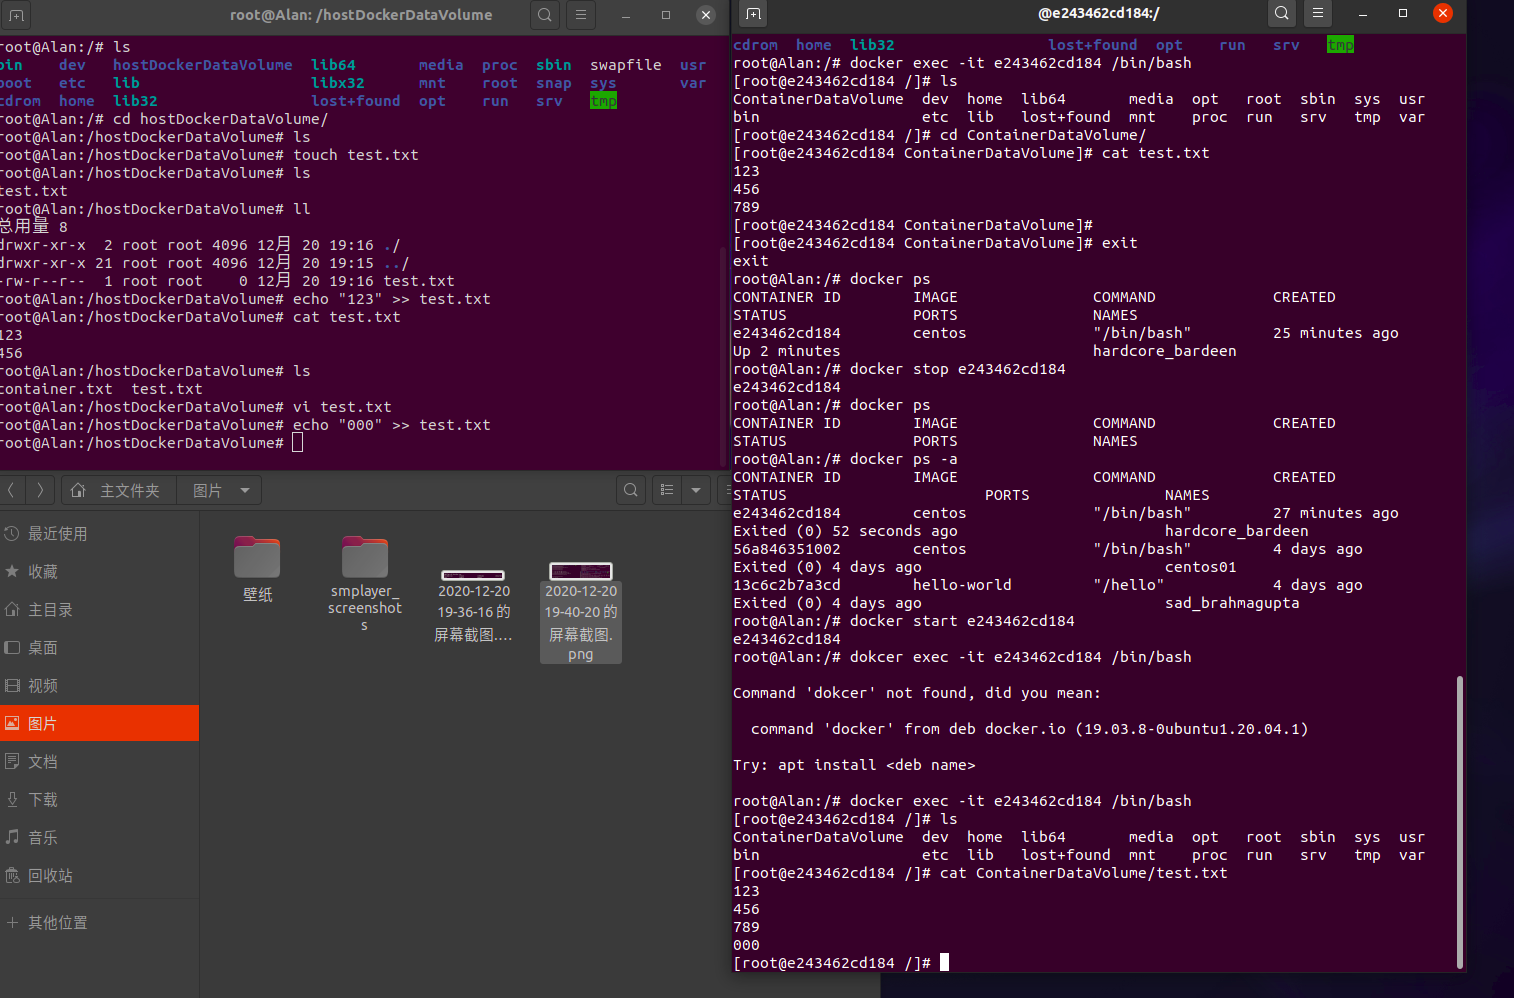This screenshot has width=1514, height=998.
Task: Open 视频 in sidebar
Action: click(x=99, y=686)
